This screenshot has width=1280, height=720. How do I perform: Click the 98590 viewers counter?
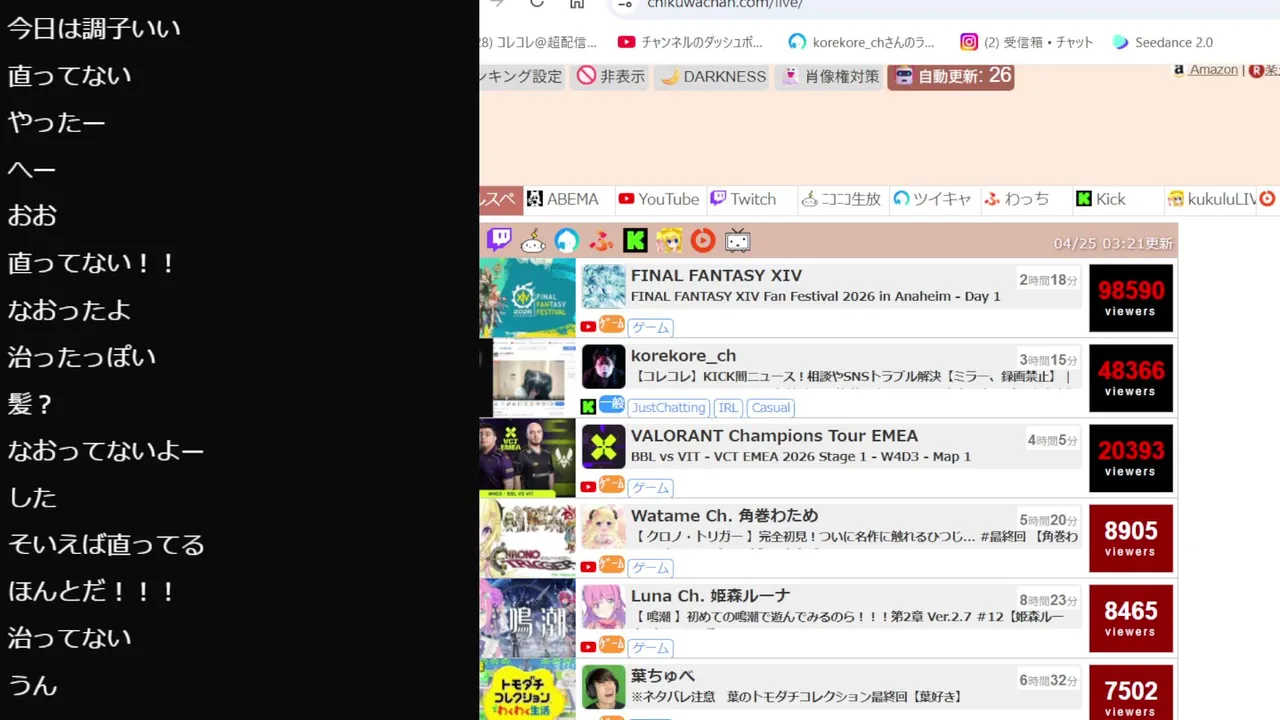(1131, 298)
